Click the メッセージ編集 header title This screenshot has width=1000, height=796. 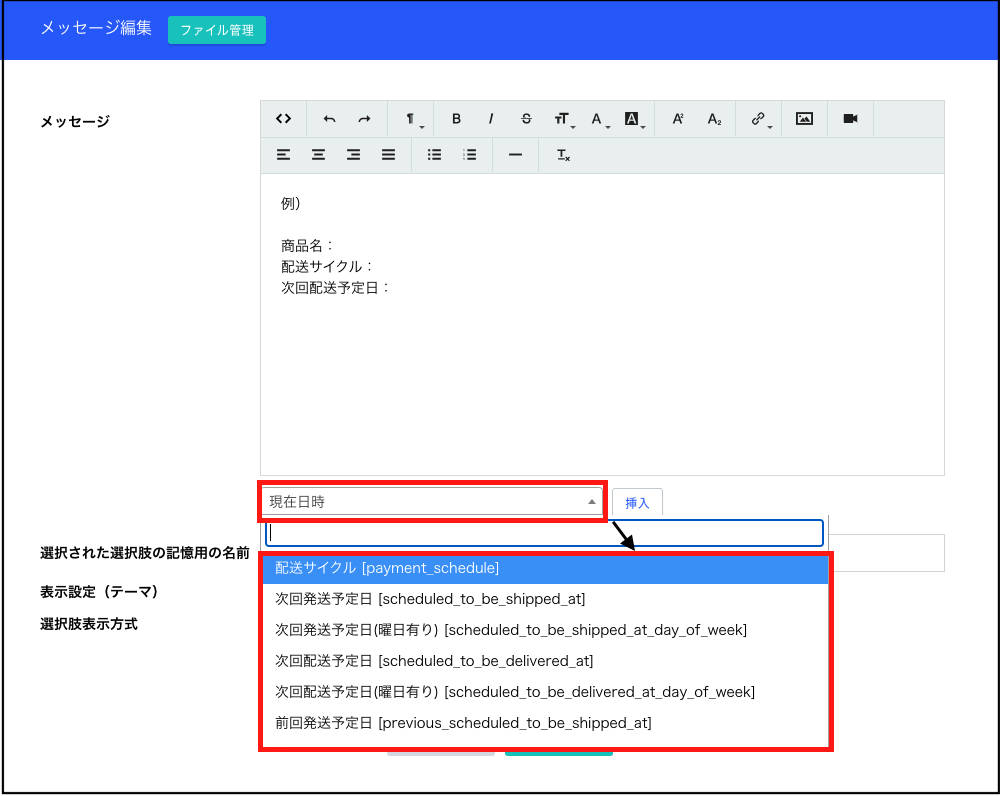coord(96,28)
